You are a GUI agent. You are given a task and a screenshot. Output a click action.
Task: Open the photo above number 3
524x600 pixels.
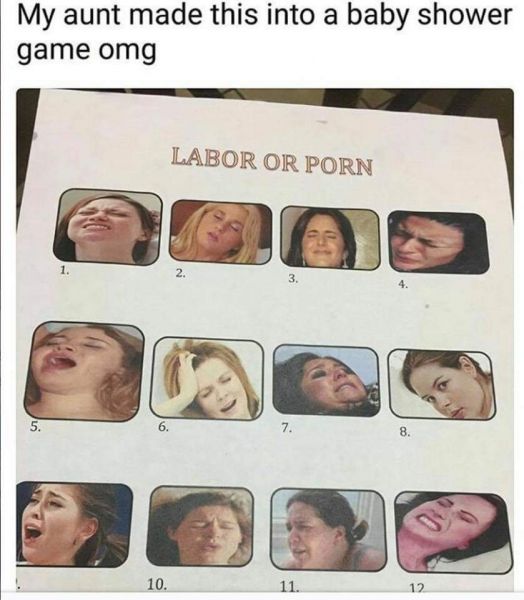coord(330,238)
